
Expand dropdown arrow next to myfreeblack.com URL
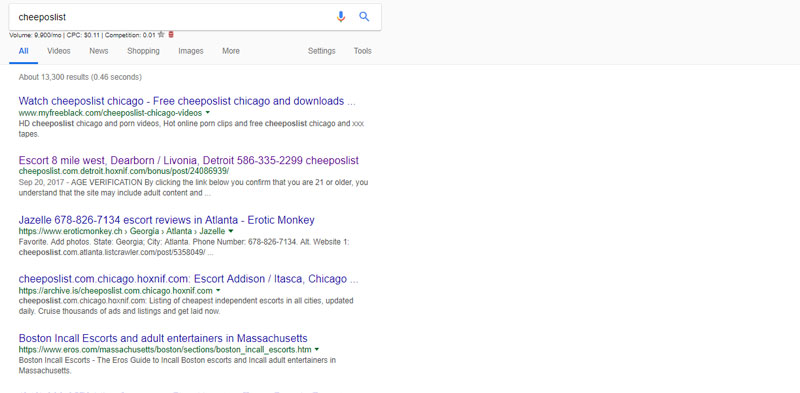[x=208, y=113]
